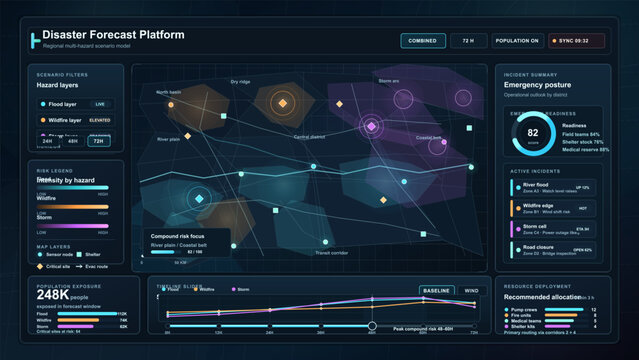Click the Storm arc map label
The height and width of the screenshot is (360, 639).
pos(389,81)
